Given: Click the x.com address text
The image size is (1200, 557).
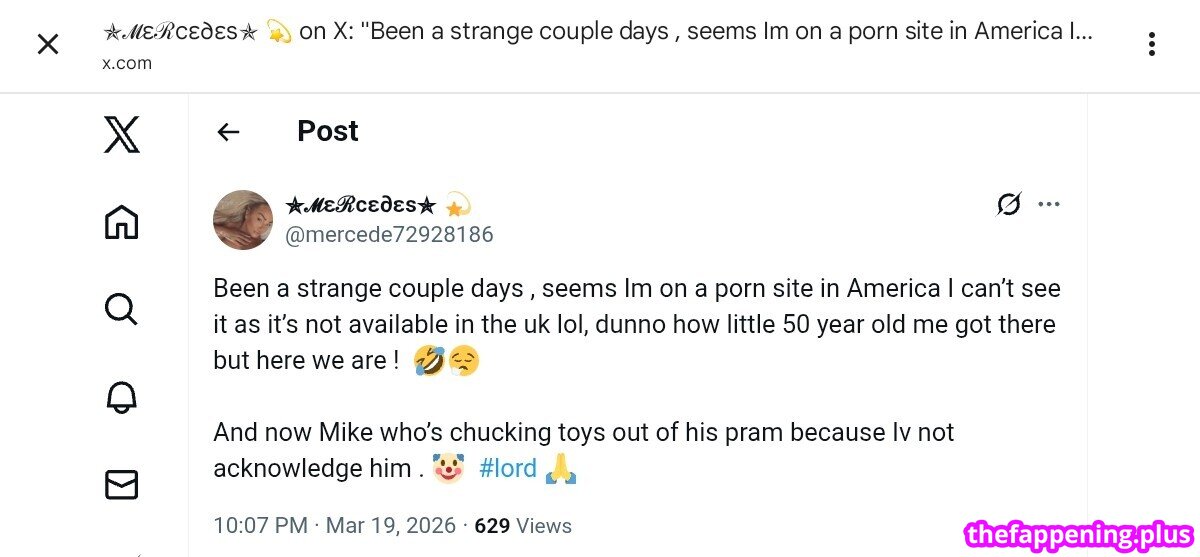Looking at the screenshot, I should click(x=127, y=63).
